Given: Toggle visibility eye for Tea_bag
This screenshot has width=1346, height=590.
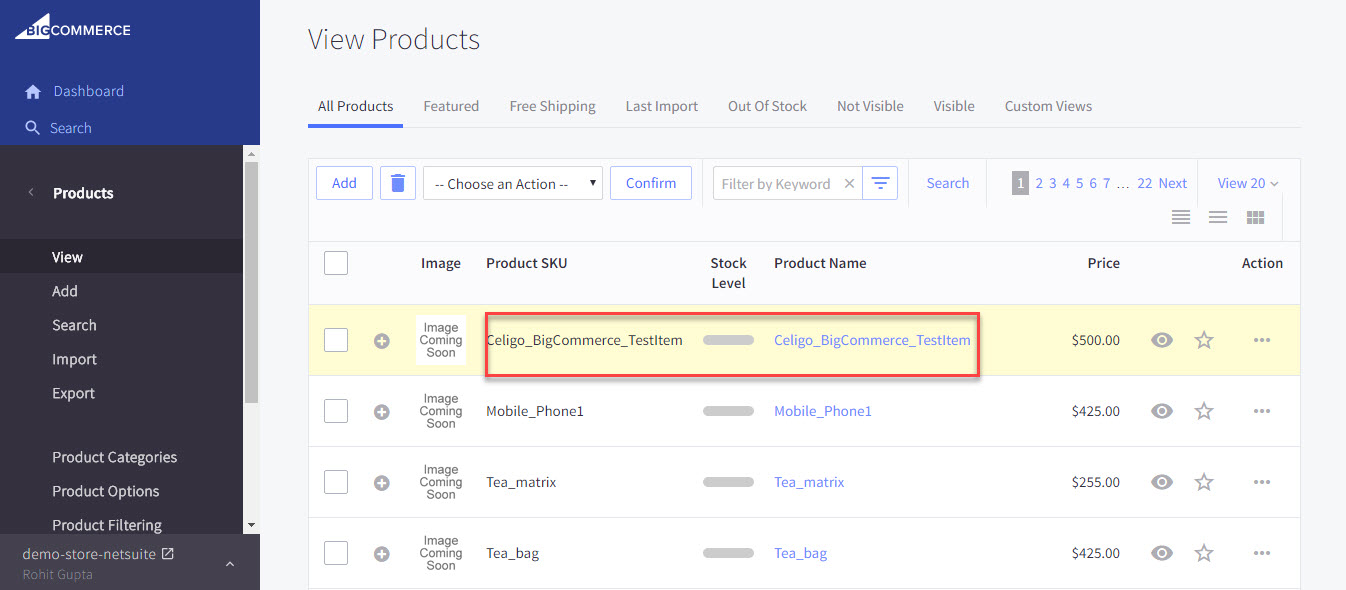Looking at the screenshot, I should point(1161,553).
